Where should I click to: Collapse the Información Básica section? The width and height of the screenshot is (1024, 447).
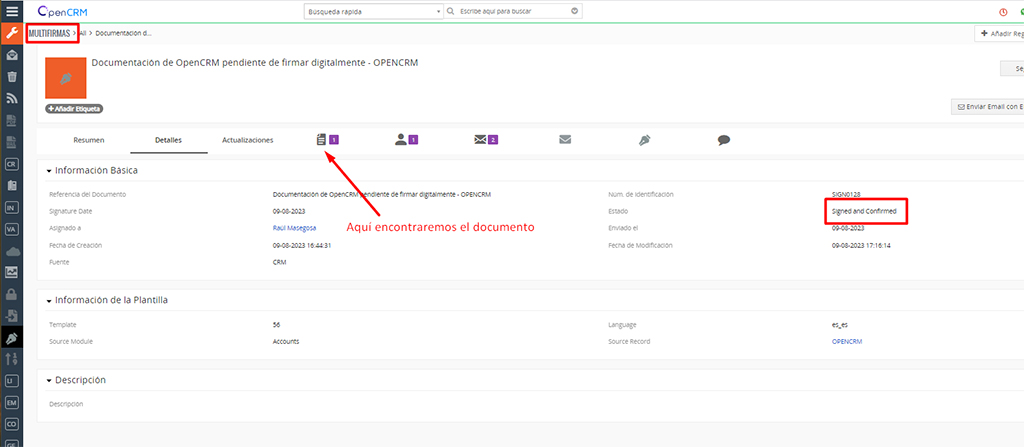(x=49, y=171)
